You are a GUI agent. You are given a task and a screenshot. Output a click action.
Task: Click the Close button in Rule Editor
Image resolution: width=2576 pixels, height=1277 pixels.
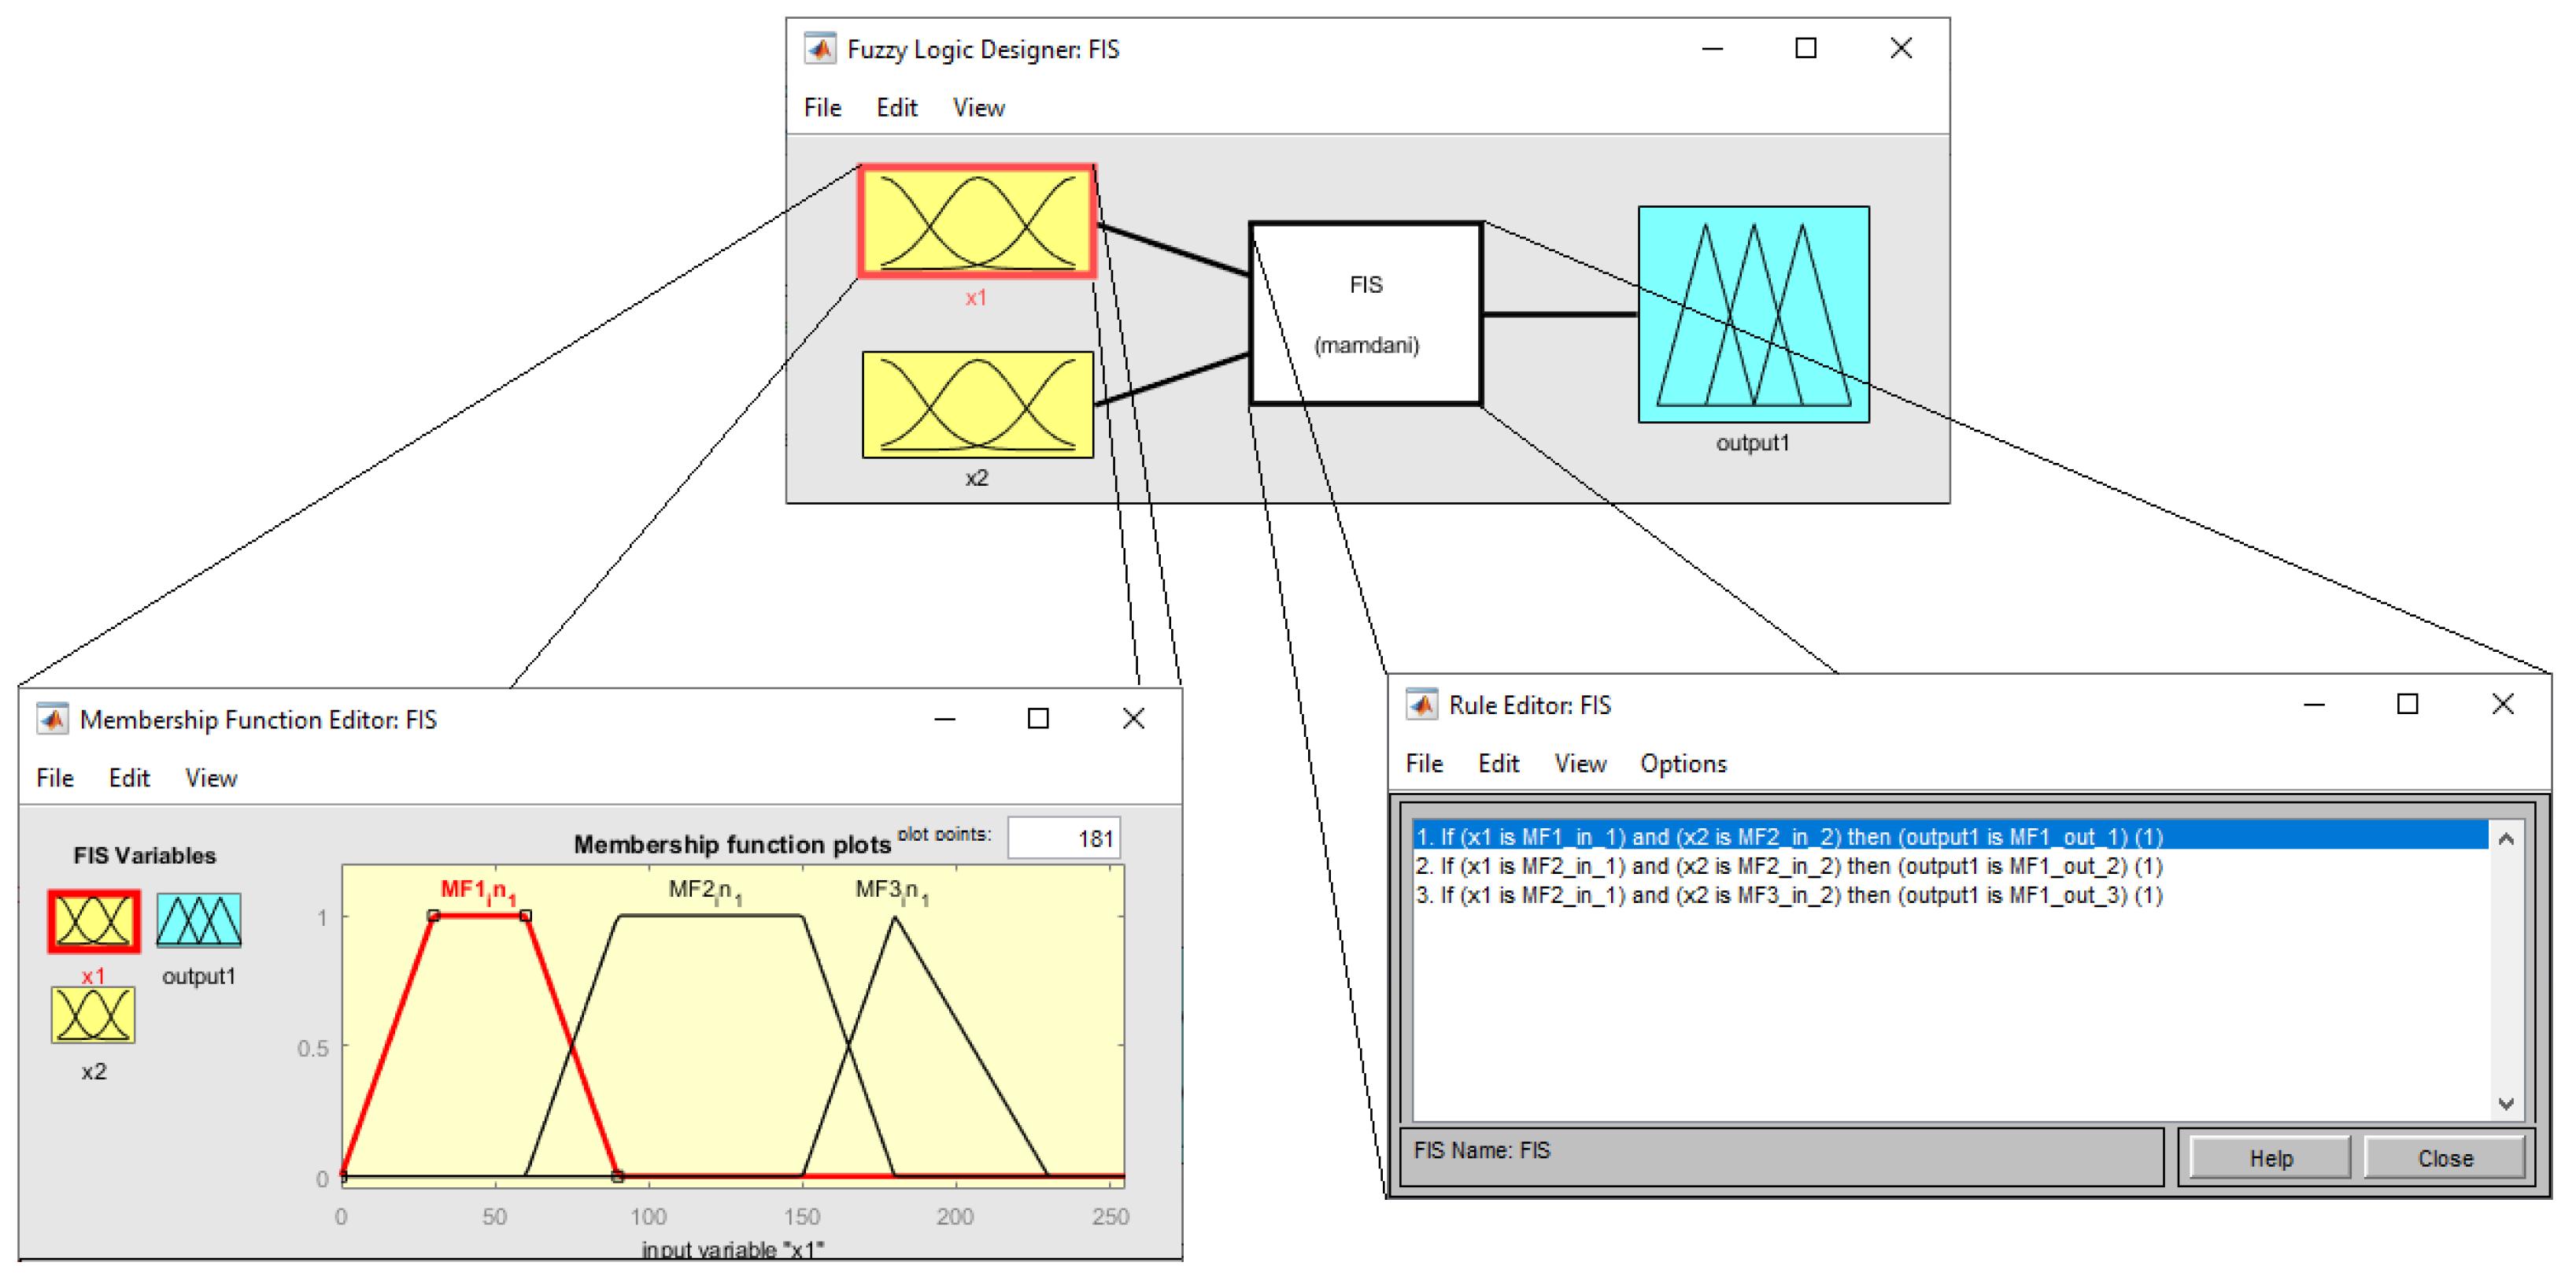tap(2444, 1158)
